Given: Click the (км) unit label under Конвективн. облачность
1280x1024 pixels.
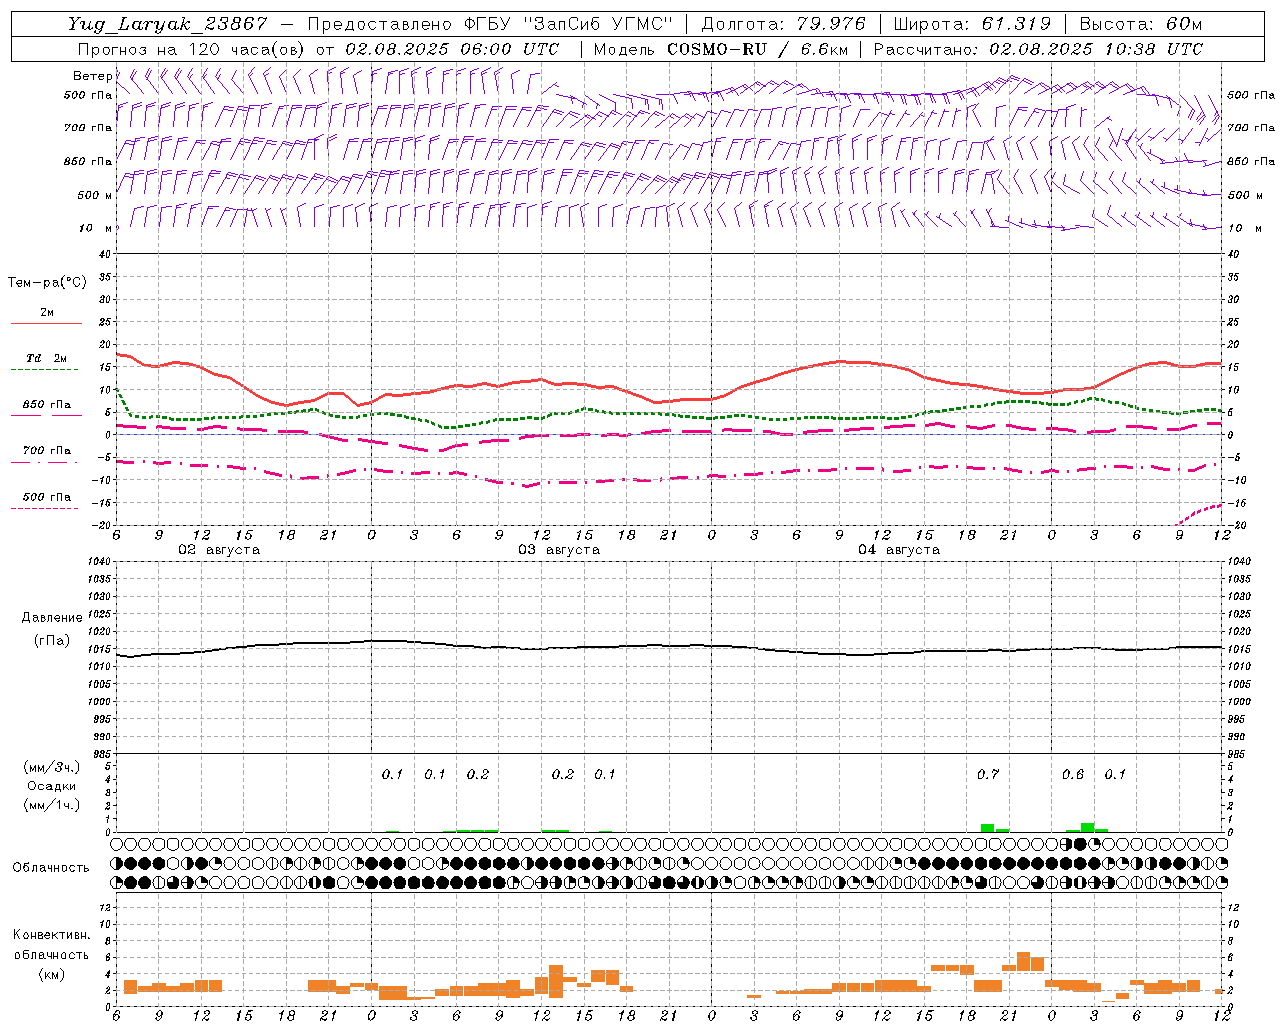Looking at the screenshot, I should click(52, 974).
